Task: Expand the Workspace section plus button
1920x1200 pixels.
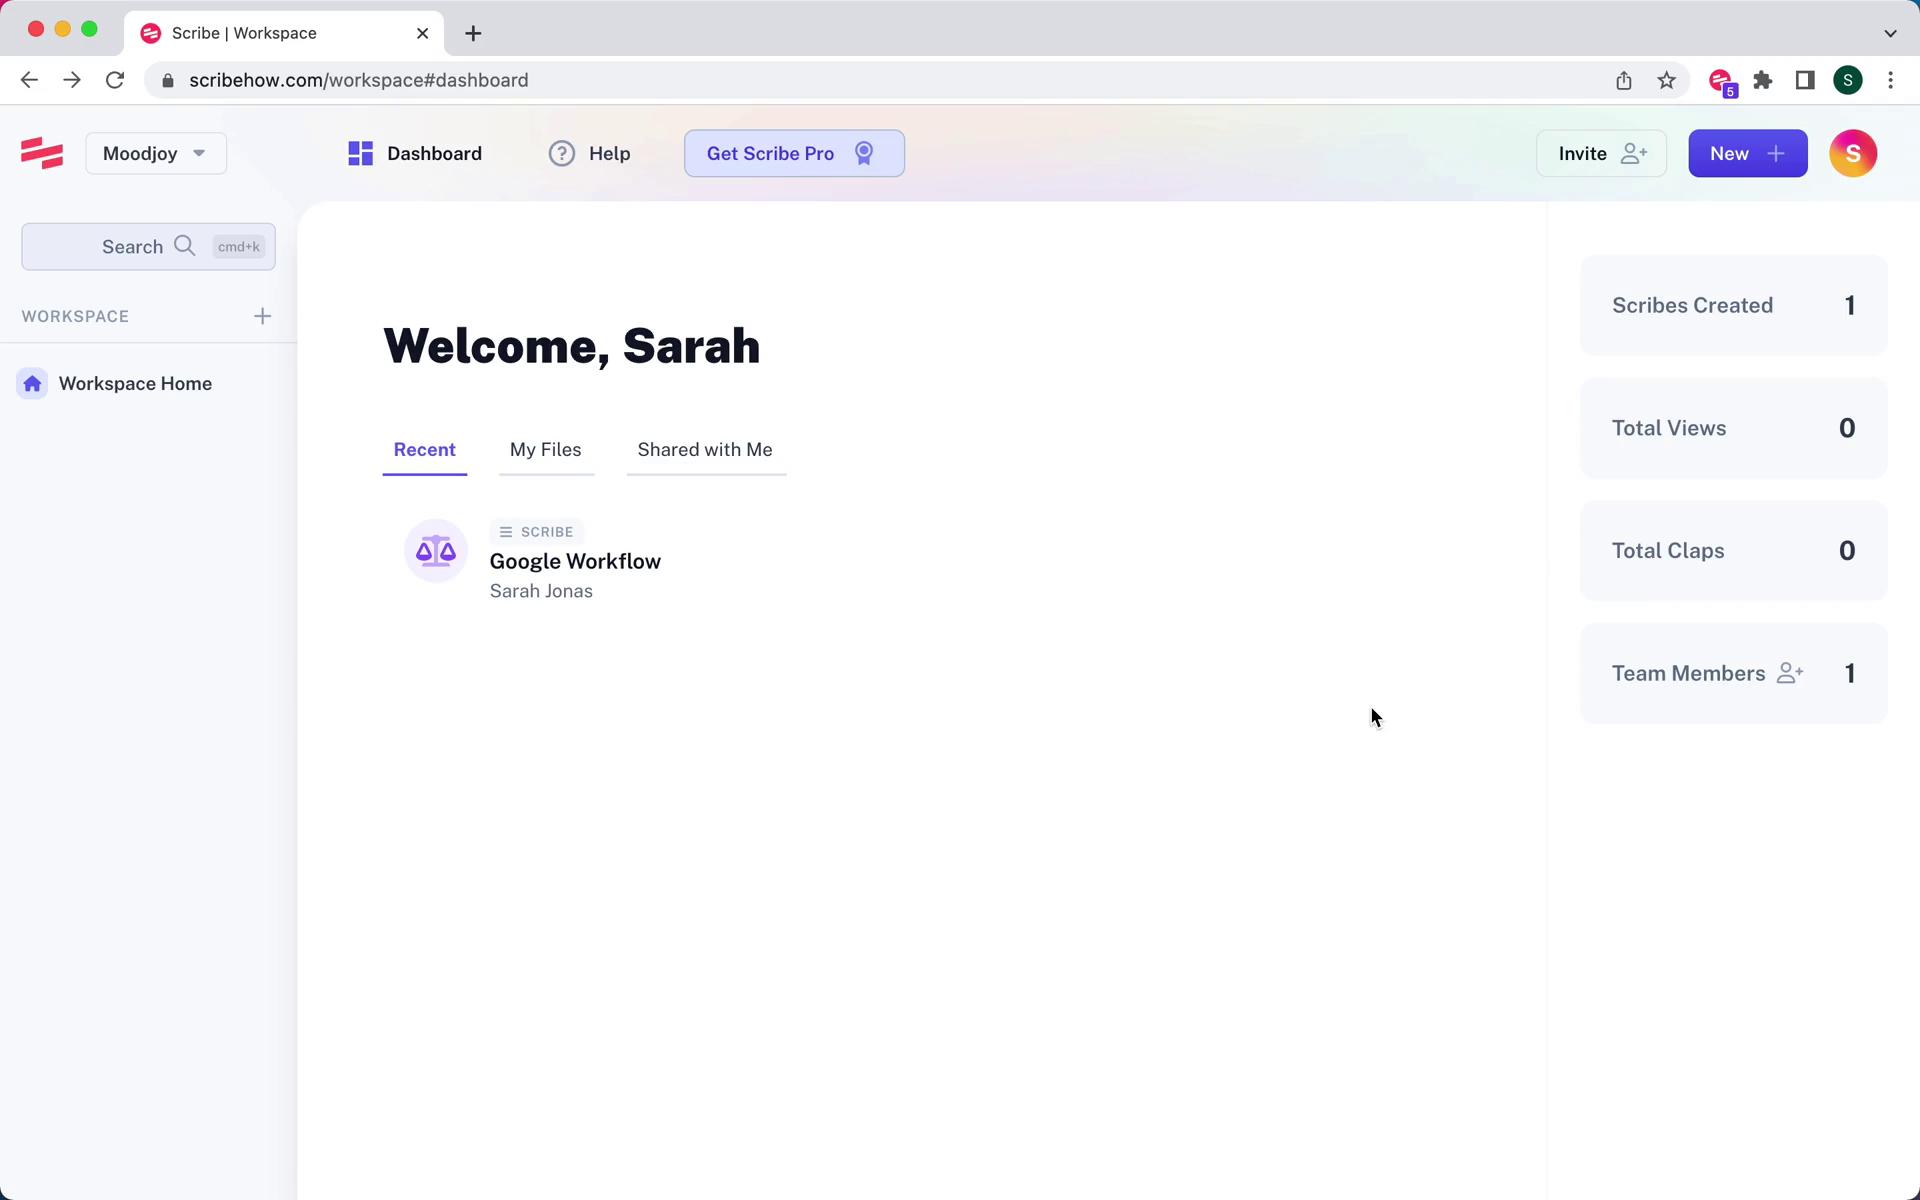Action: (261, 315)
